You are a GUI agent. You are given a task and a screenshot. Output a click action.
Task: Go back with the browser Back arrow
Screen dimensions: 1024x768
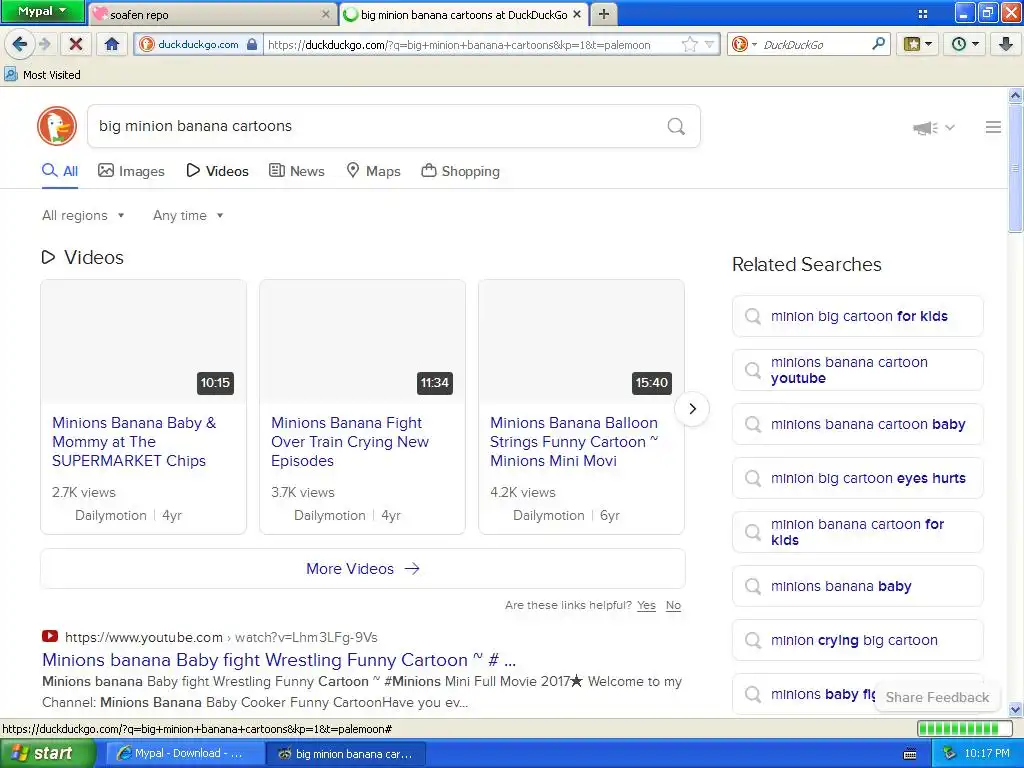coord(19,44)
